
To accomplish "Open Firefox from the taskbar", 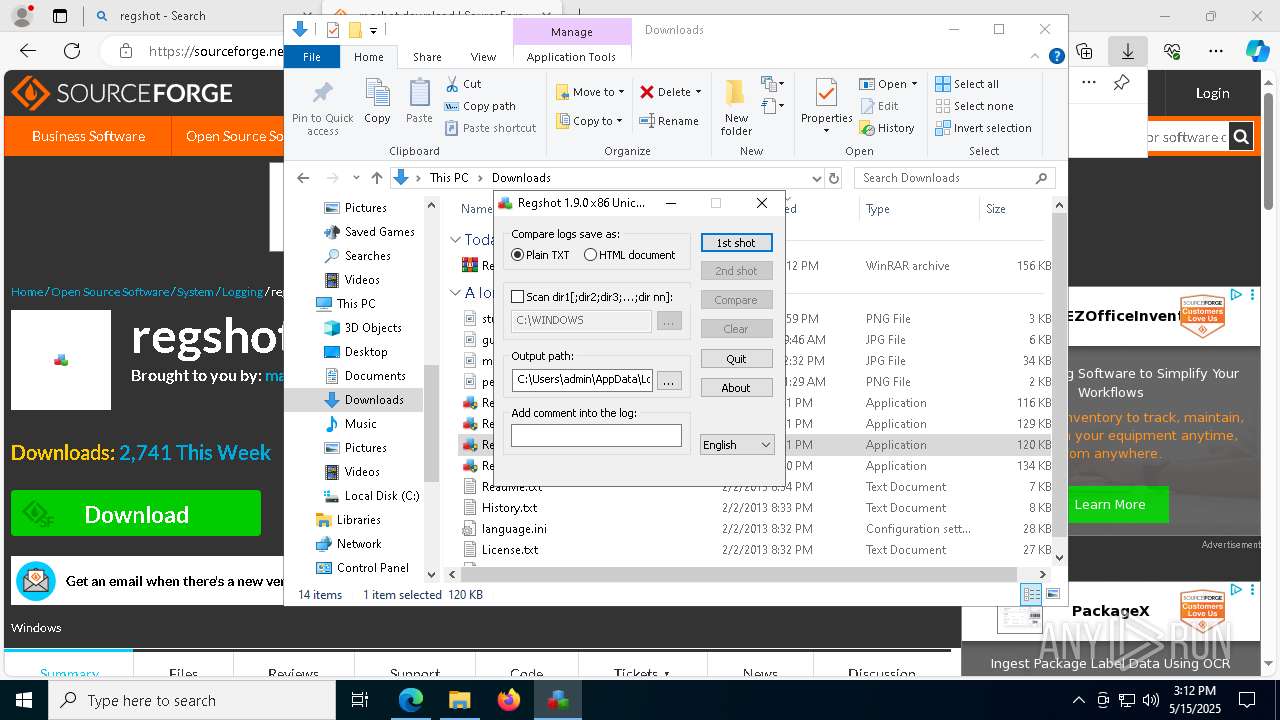I will point(508,700).
